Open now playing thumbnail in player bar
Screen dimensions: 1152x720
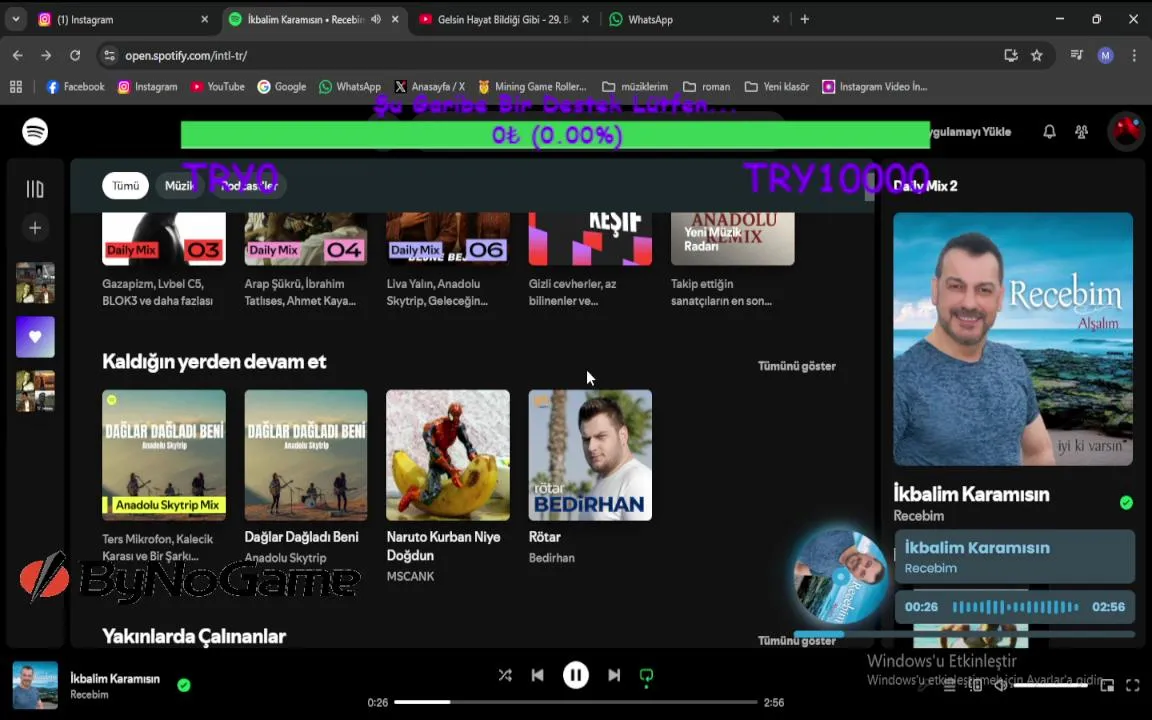pos(35,685)
